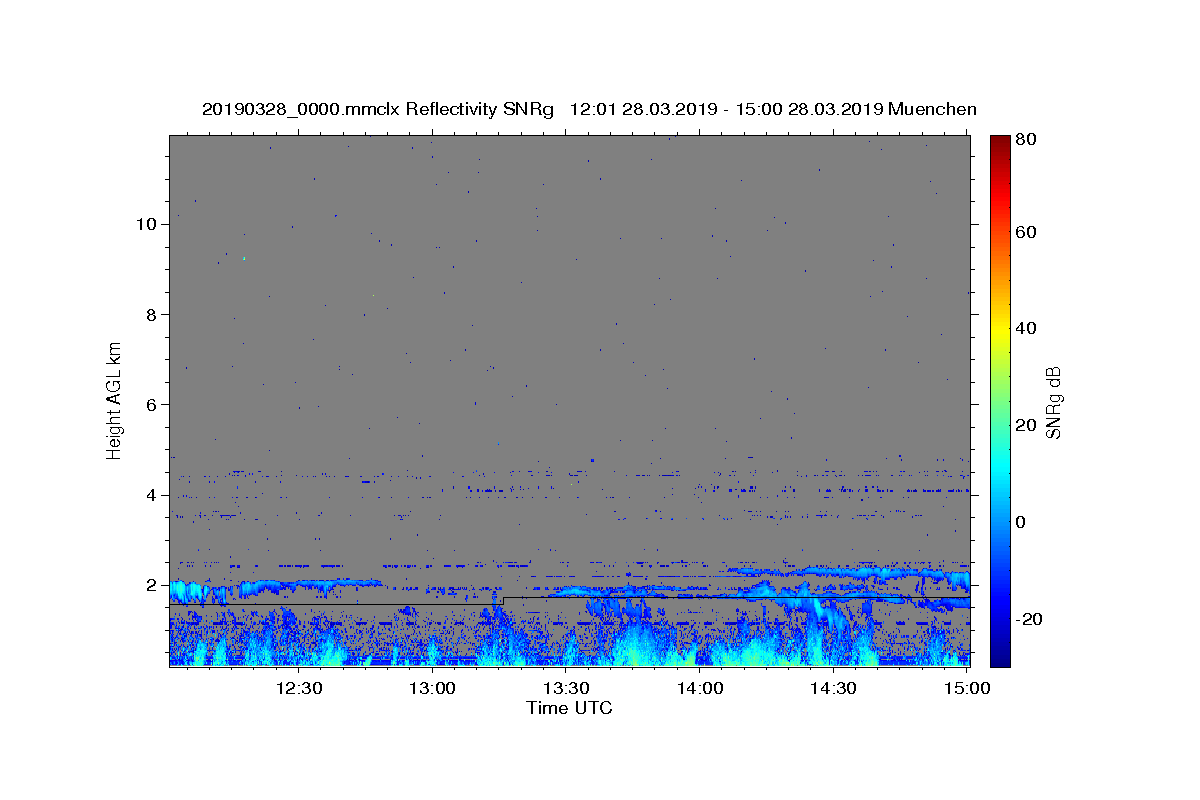The image size is (1200, 800).
Task: Click the 'Height AGL km' axis label
Action: coord(115,401)
